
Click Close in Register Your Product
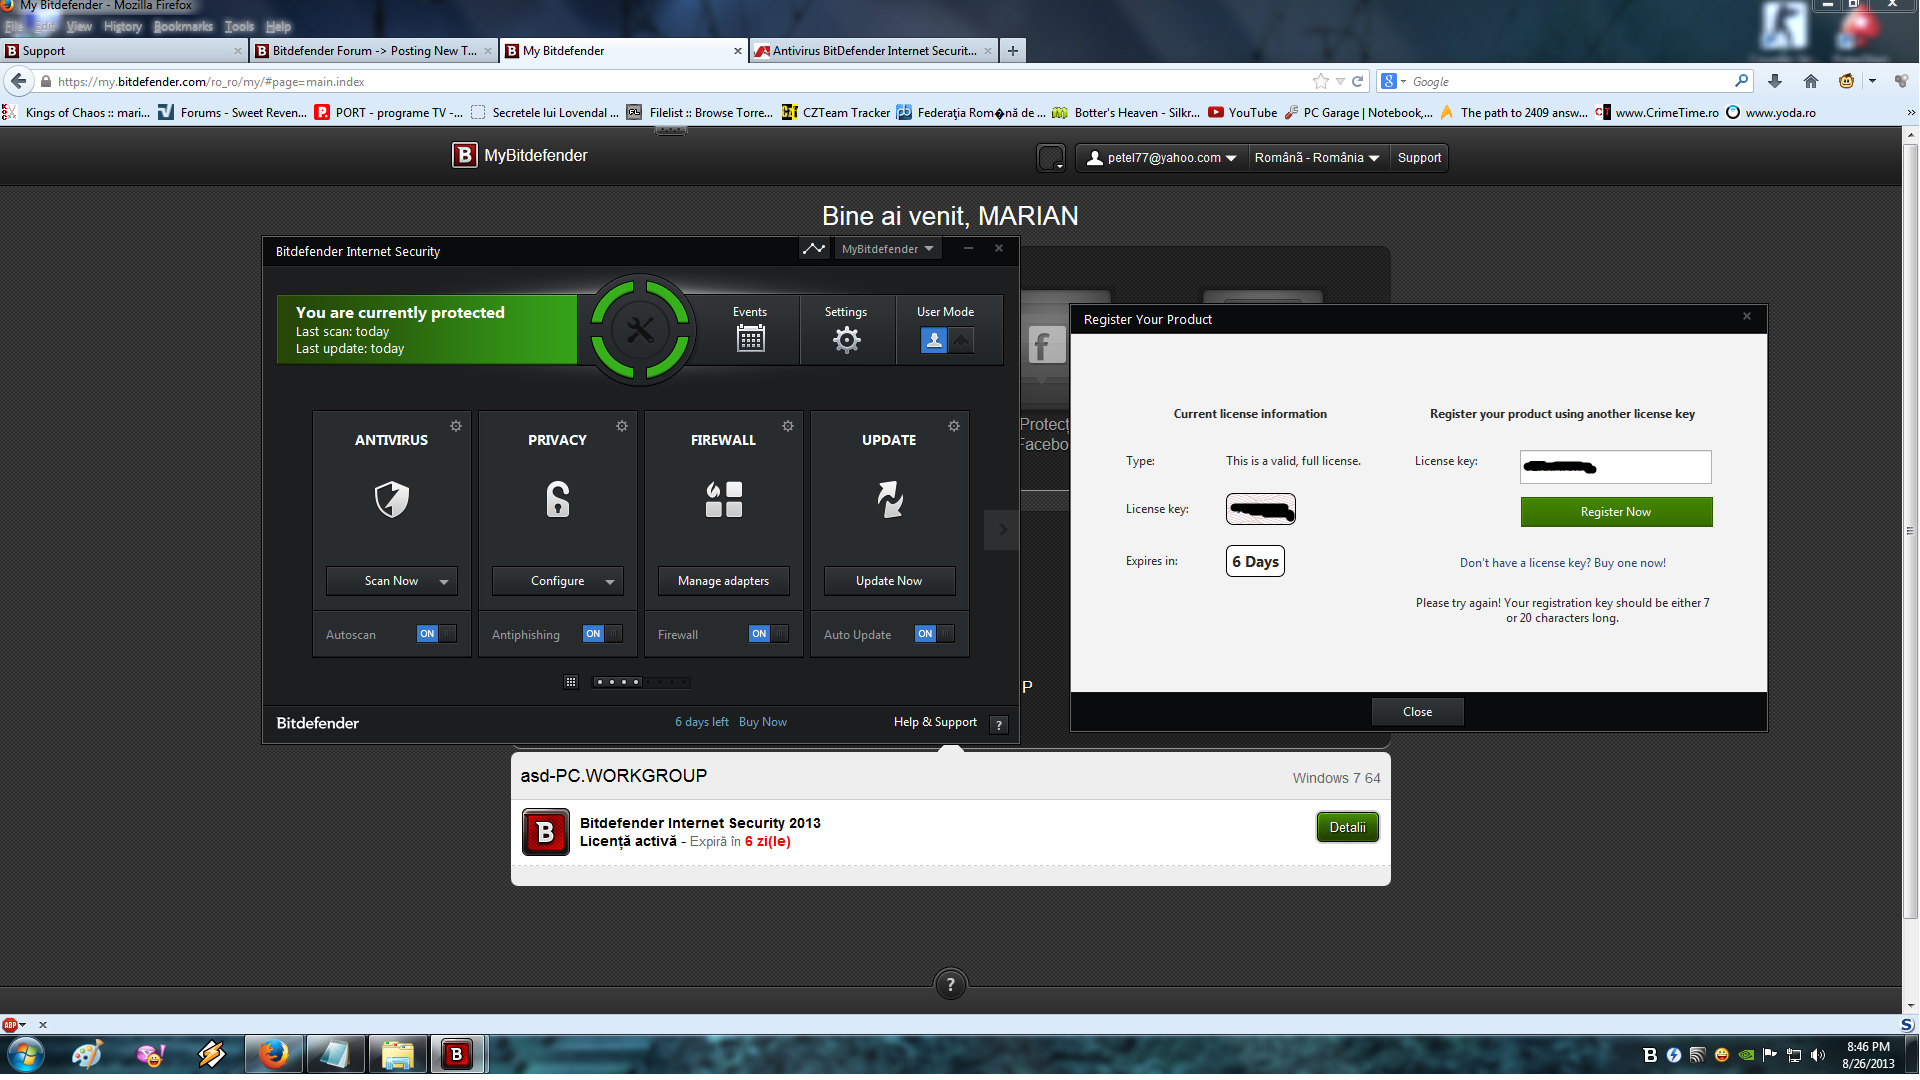(x=1417, y=712)
